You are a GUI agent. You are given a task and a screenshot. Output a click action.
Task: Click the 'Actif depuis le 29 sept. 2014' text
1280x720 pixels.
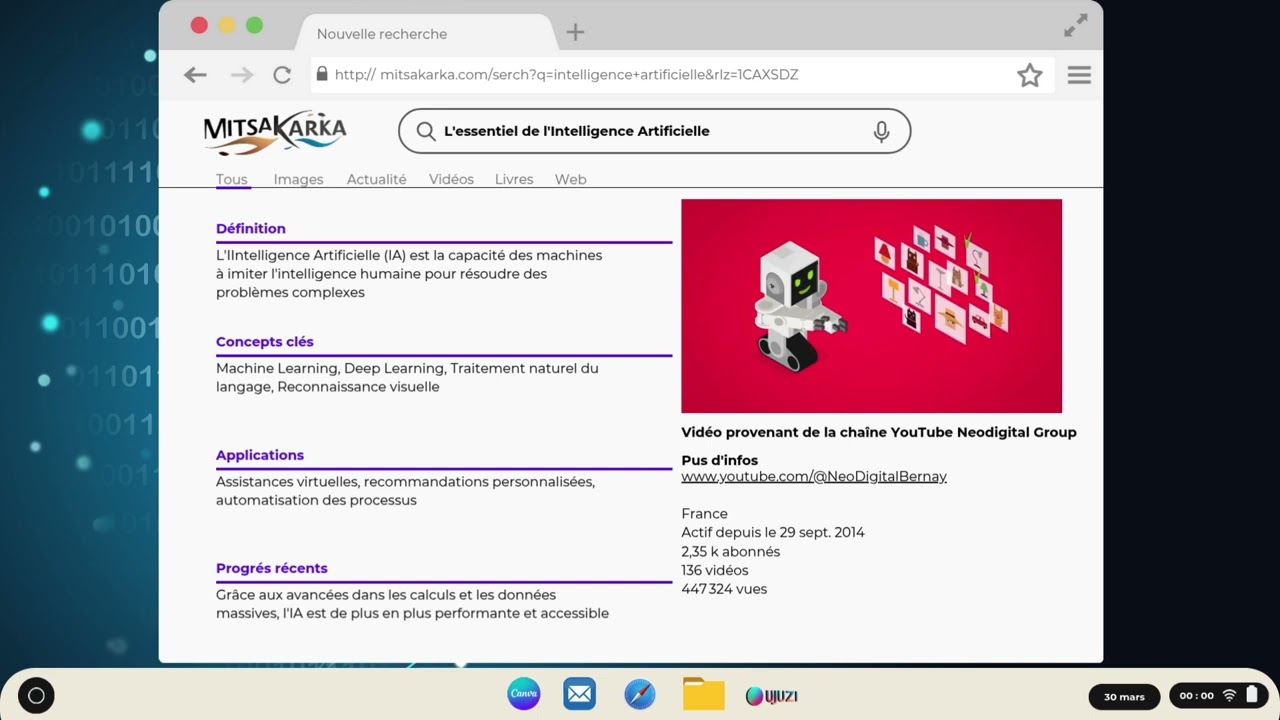click(x=773, y=533)
